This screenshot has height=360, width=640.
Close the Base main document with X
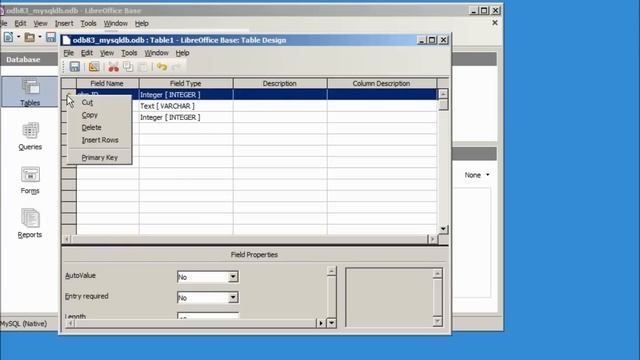(x=495, y=23)
